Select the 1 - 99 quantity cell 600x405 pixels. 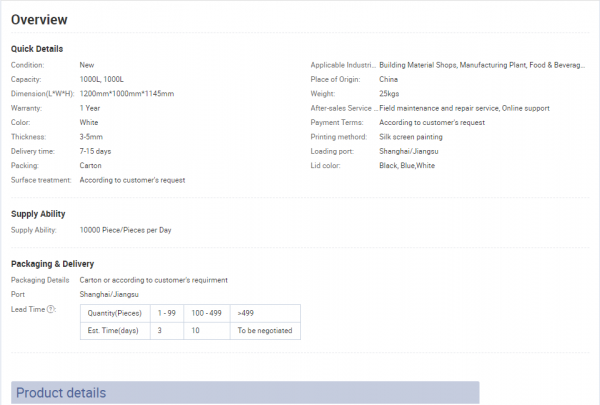point(169,313)
